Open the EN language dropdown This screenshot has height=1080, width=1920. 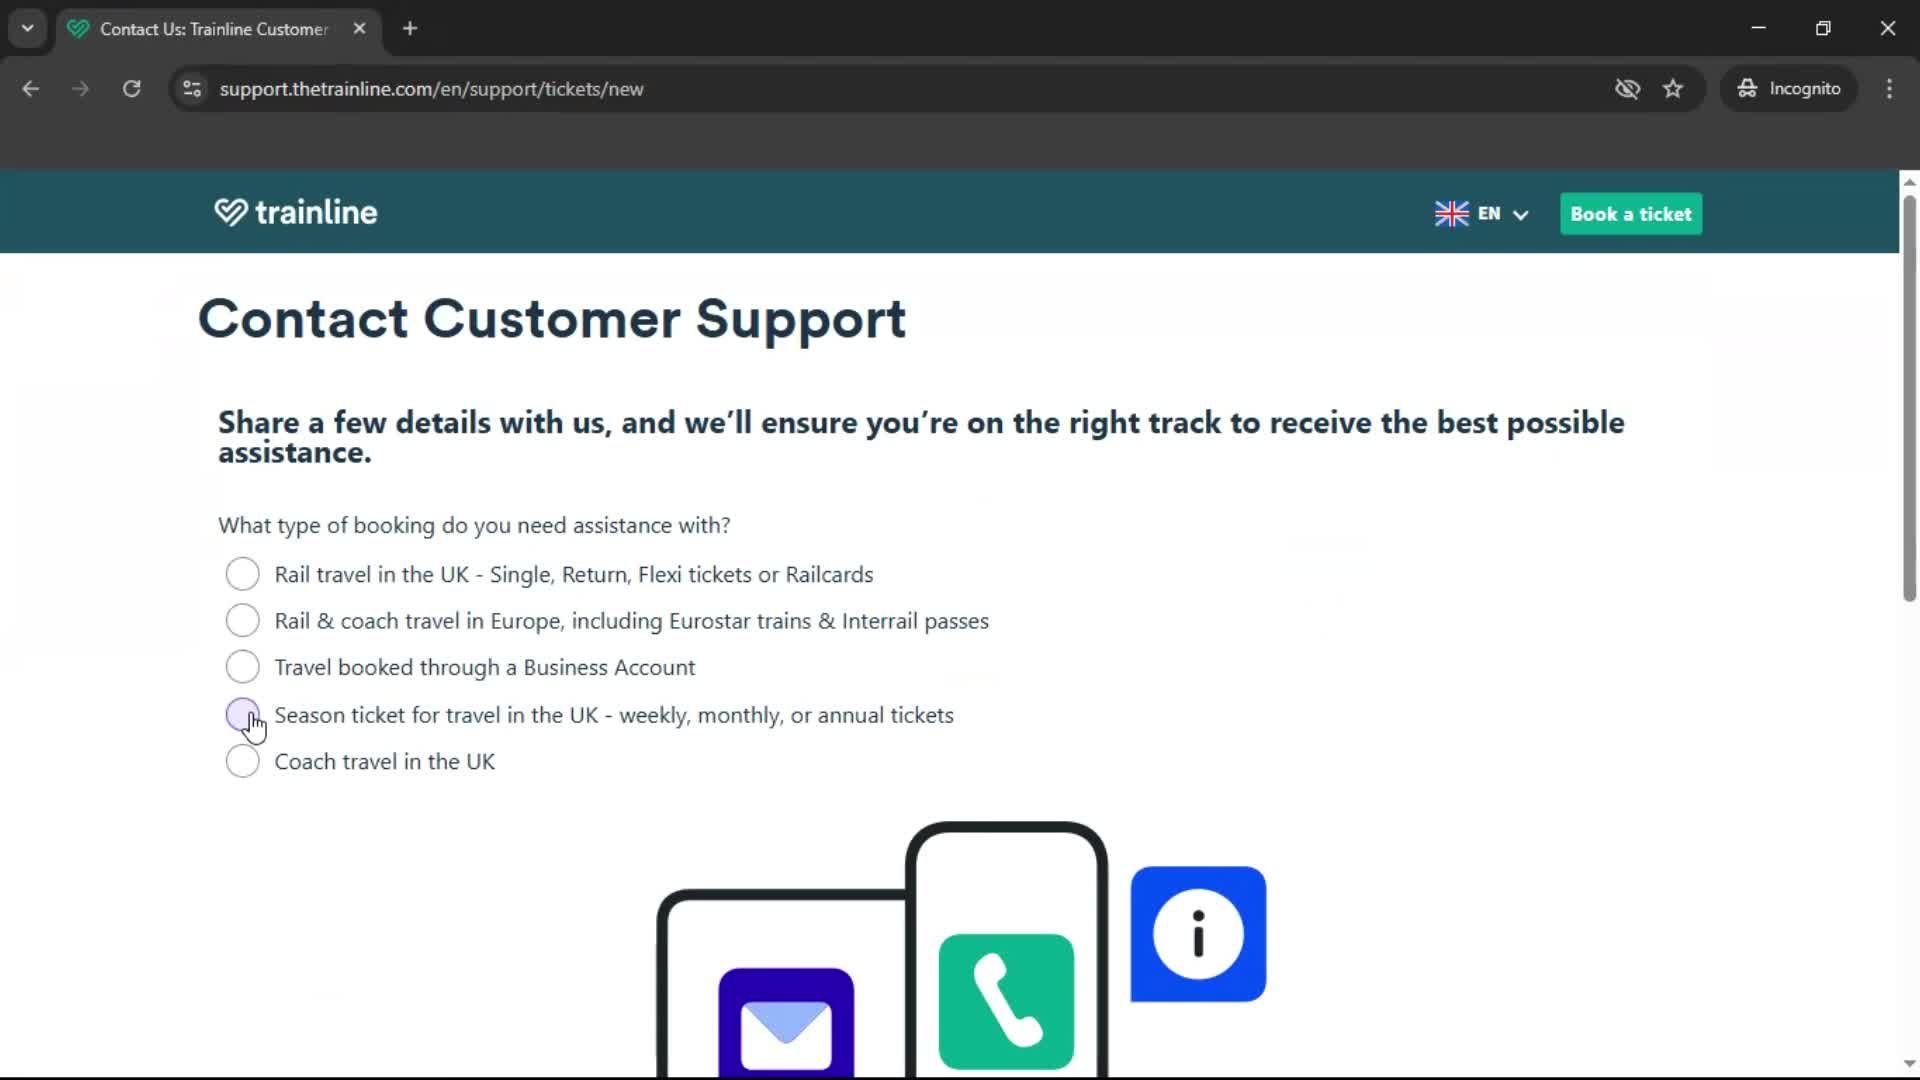point(1520,214)
